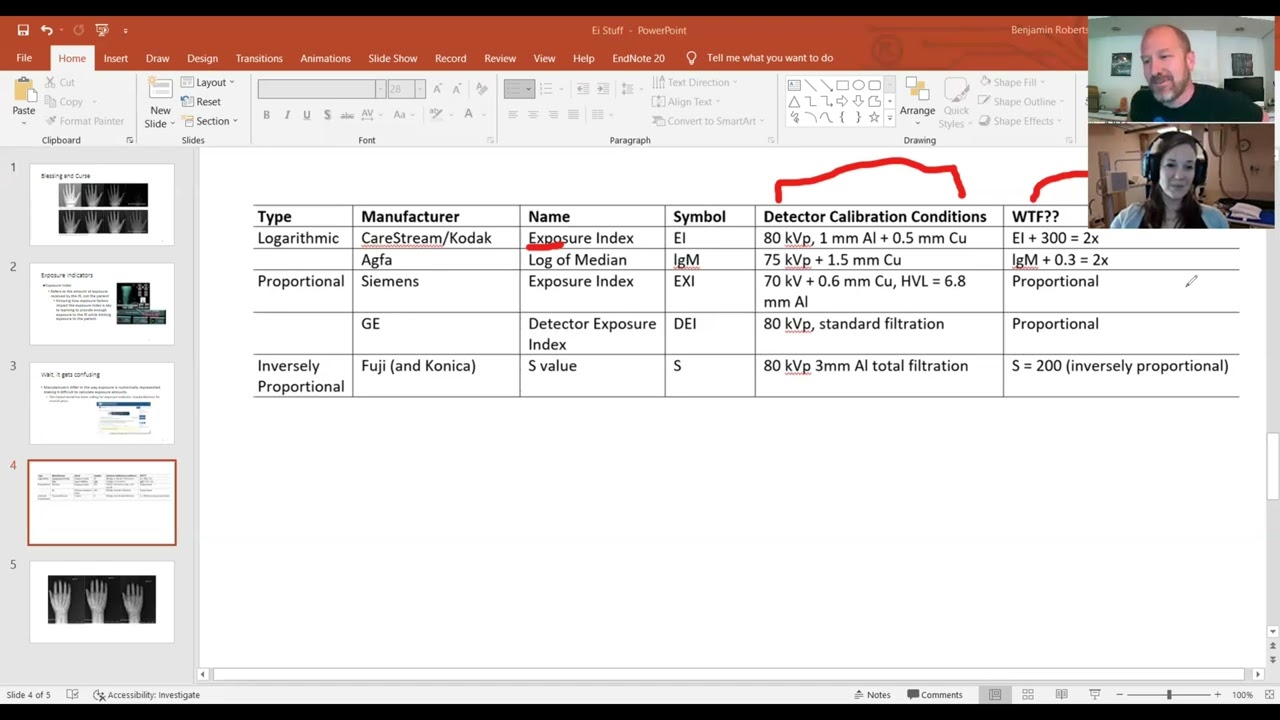Select slide 5 thumbnail with hand x-rays
The image size is (1280, 720).
102,601
